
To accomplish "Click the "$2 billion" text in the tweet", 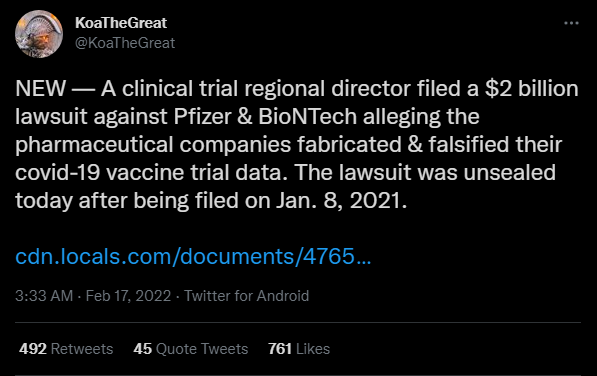I will pyautogui.click(x=532, y=88).
